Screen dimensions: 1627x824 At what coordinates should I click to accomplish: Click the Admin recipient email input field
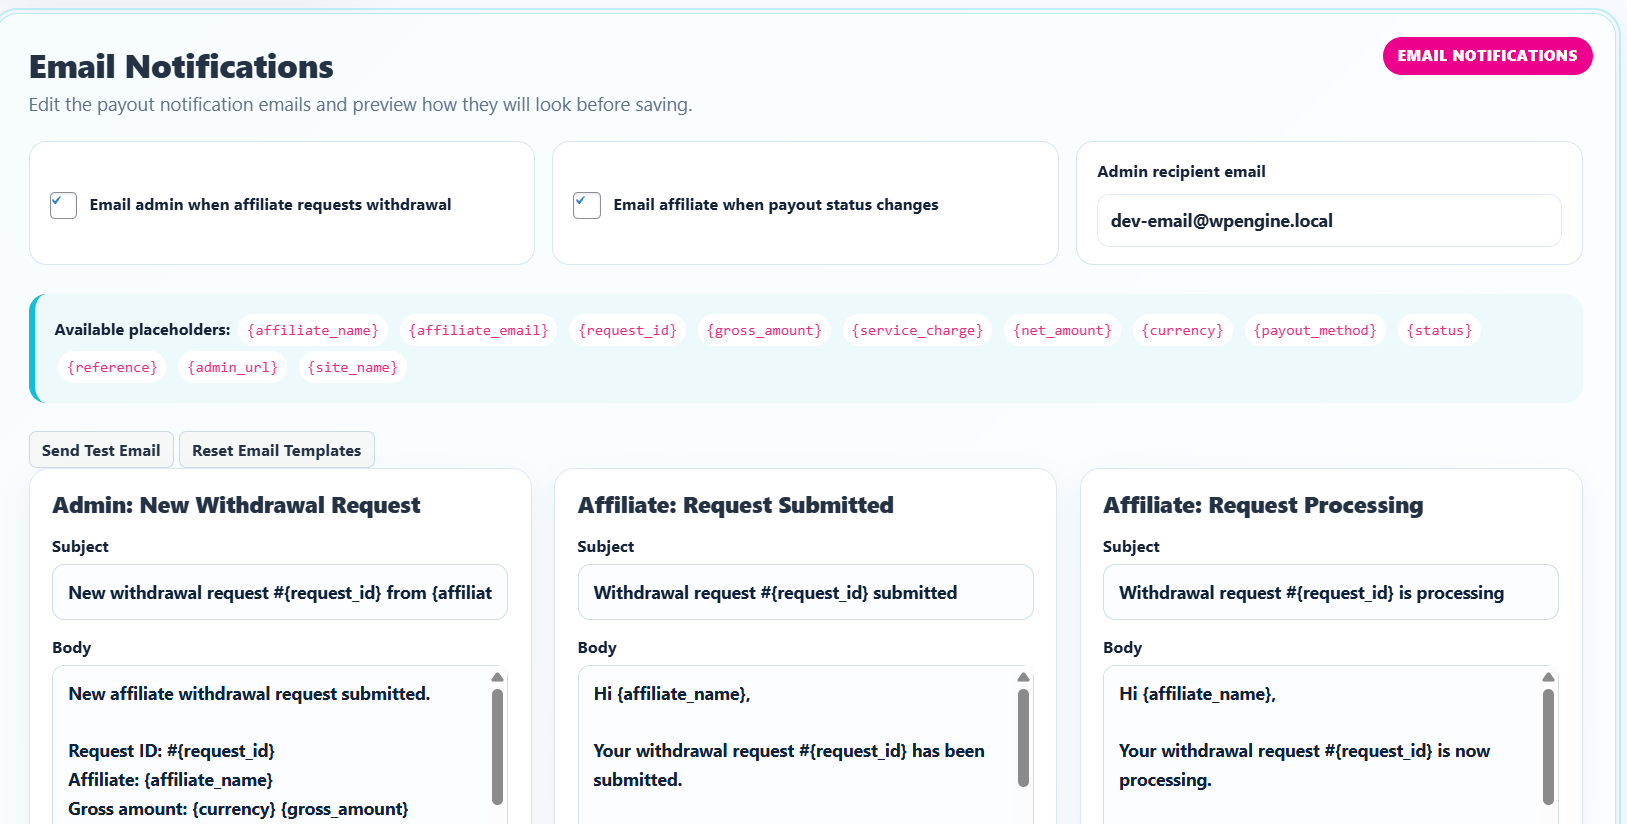point(1329,221)
